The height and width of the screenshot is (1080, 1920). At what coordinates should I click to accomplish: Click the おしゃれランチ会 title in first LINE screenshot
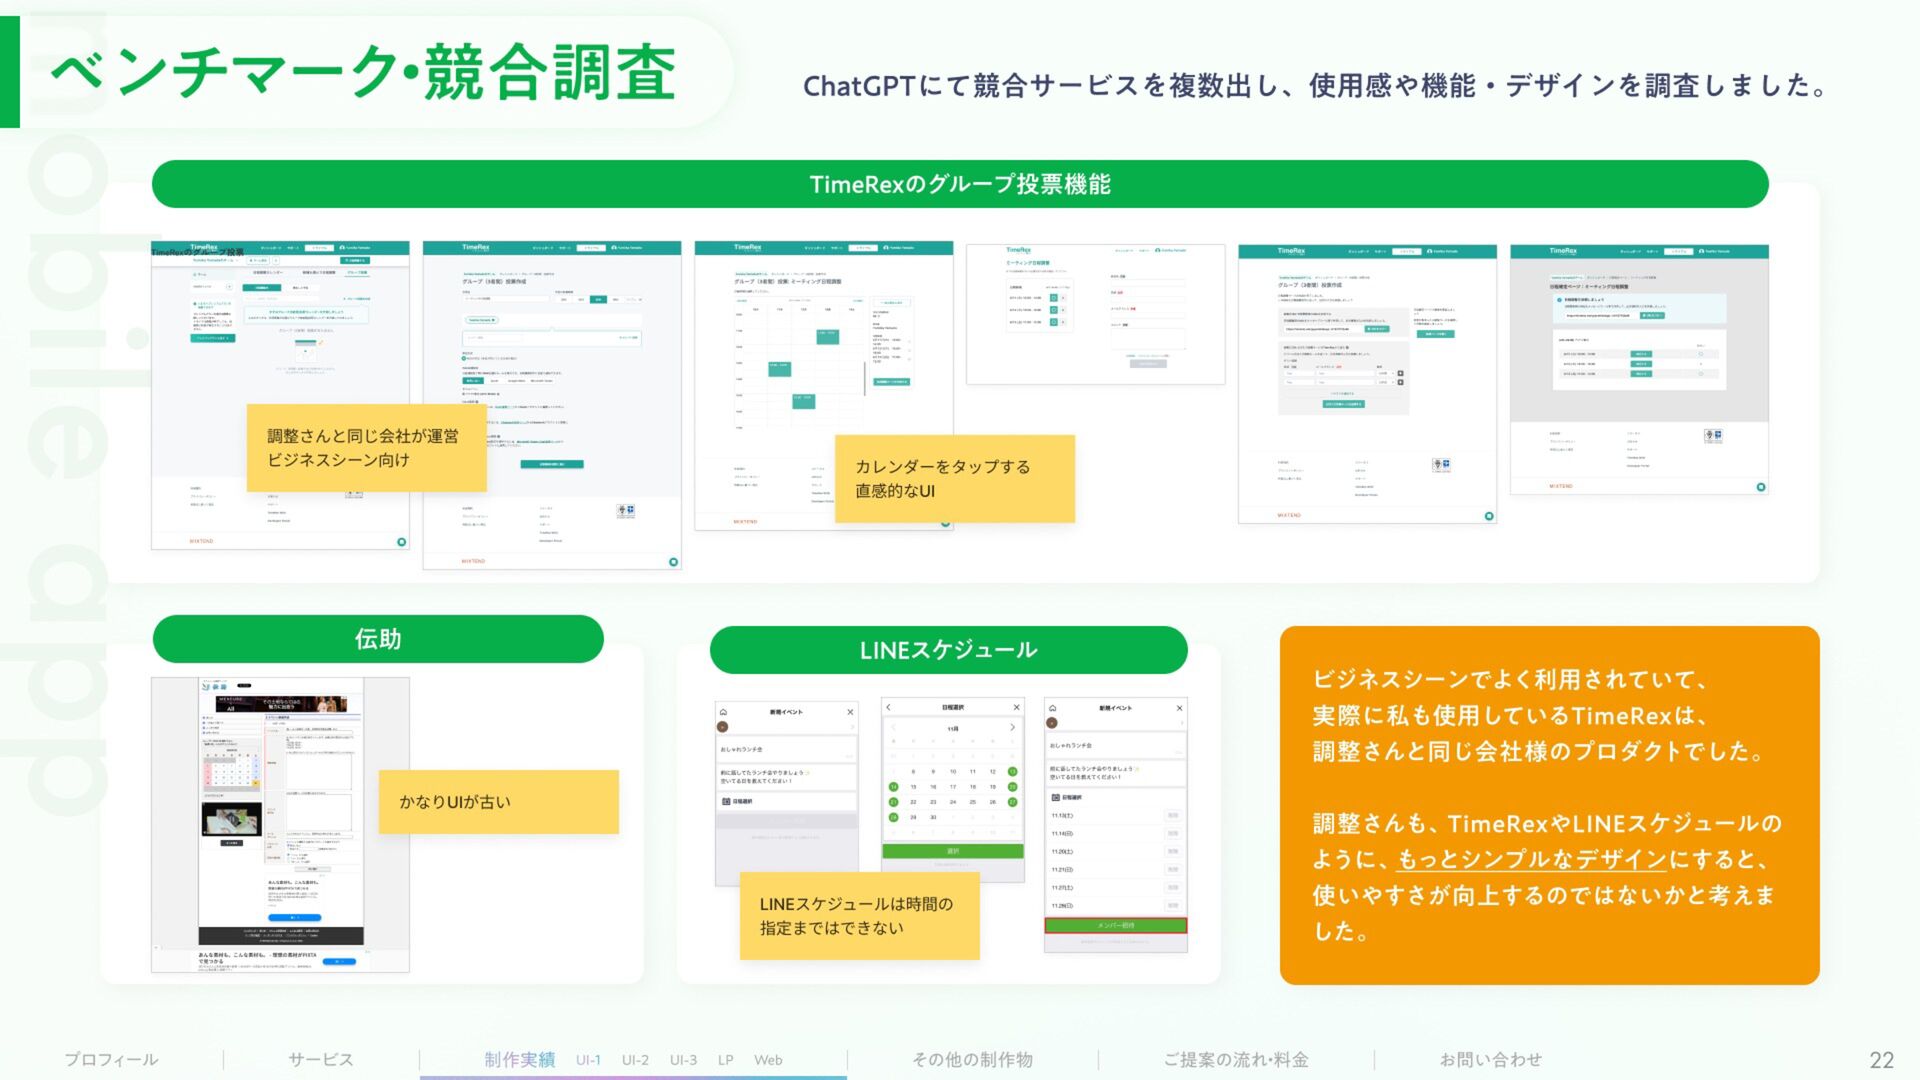(742, 749)
